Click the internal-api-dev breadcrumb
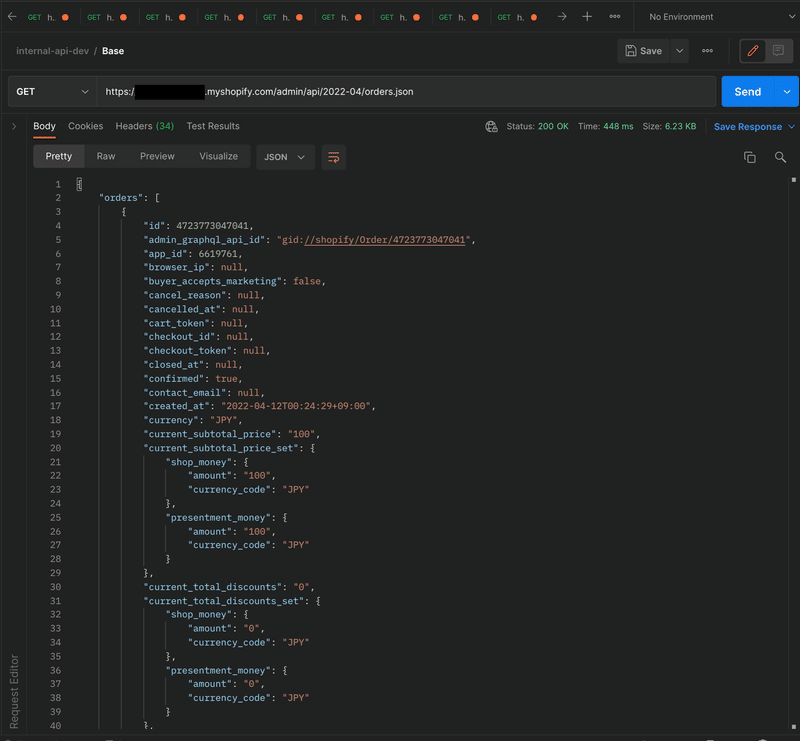 coord(53,51)
